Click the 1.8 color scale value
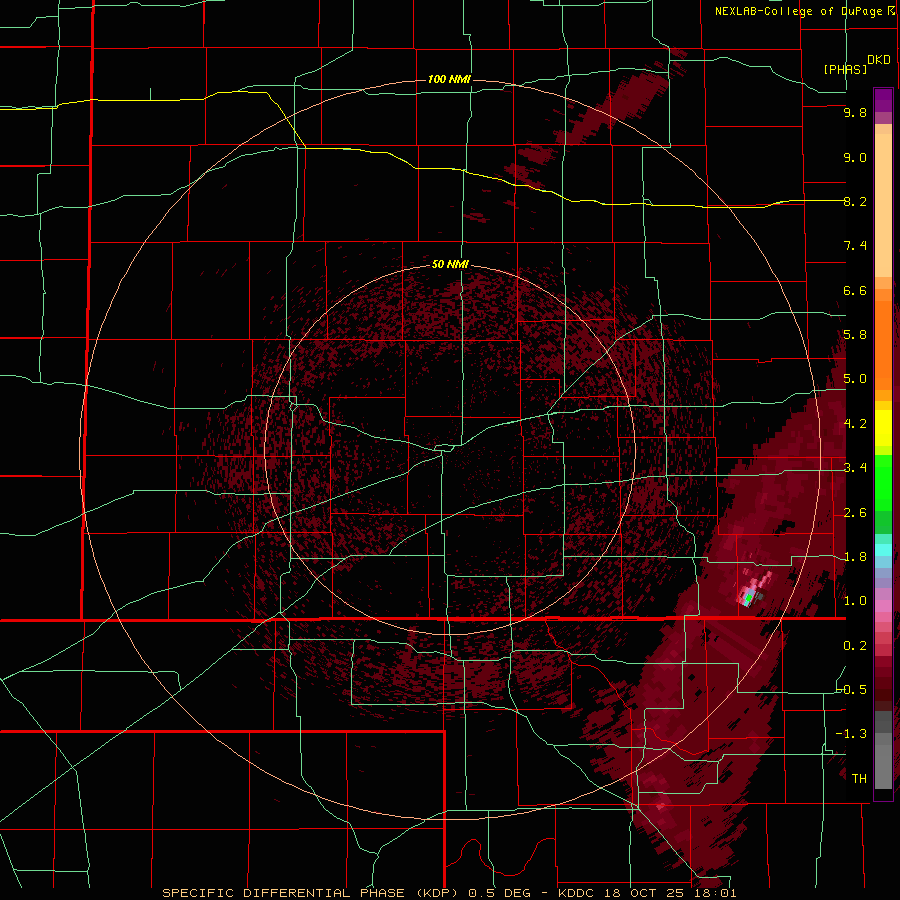This screenshot has width=900, height=900. click(x=855, y=557)
